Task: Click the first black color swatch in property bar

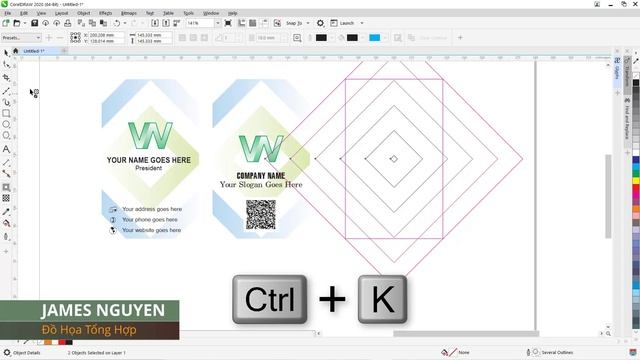Action: click(321, 38)
